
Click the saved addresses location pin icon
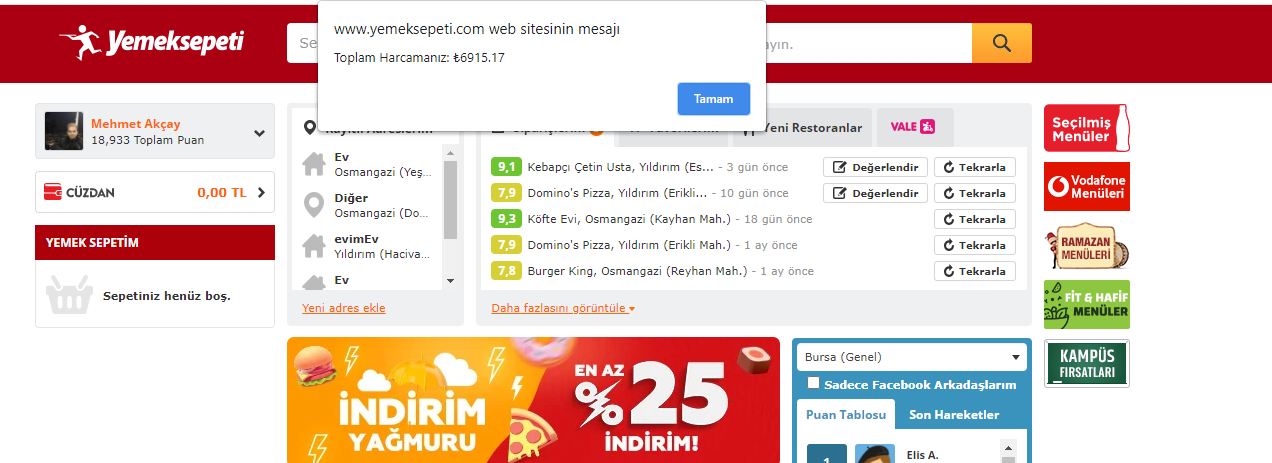tap(310, 128)
